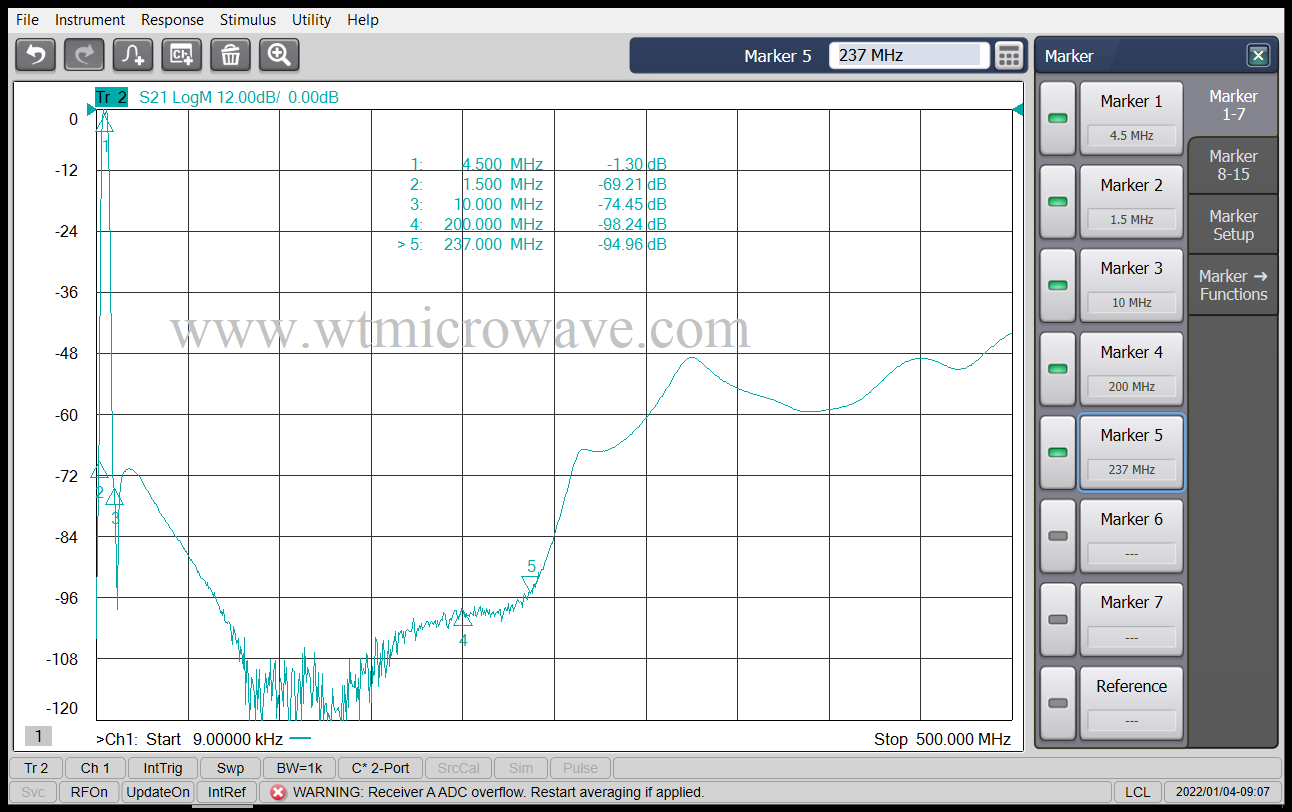Click the Marker 5 frequency input field
Screen dimensions: 1292x812
pos(906,55)
